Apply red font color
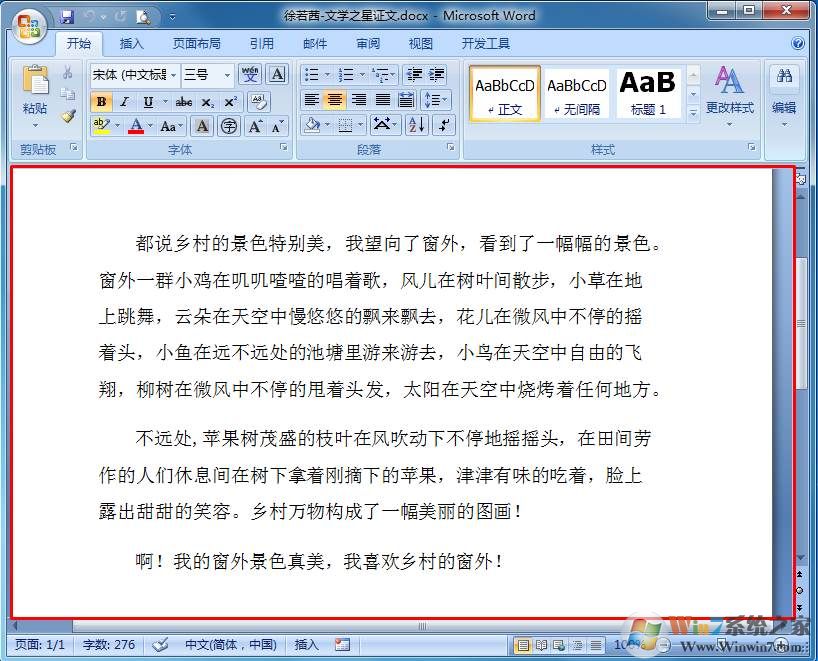This screenshot has height=661, width=818. 136,126
